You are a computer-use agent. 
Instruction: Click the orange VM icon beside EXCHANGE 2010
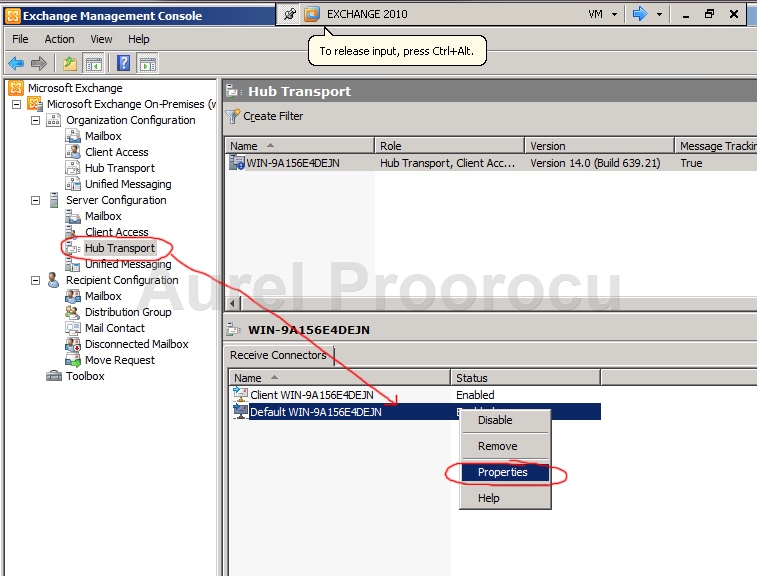[x=312, y=14]
